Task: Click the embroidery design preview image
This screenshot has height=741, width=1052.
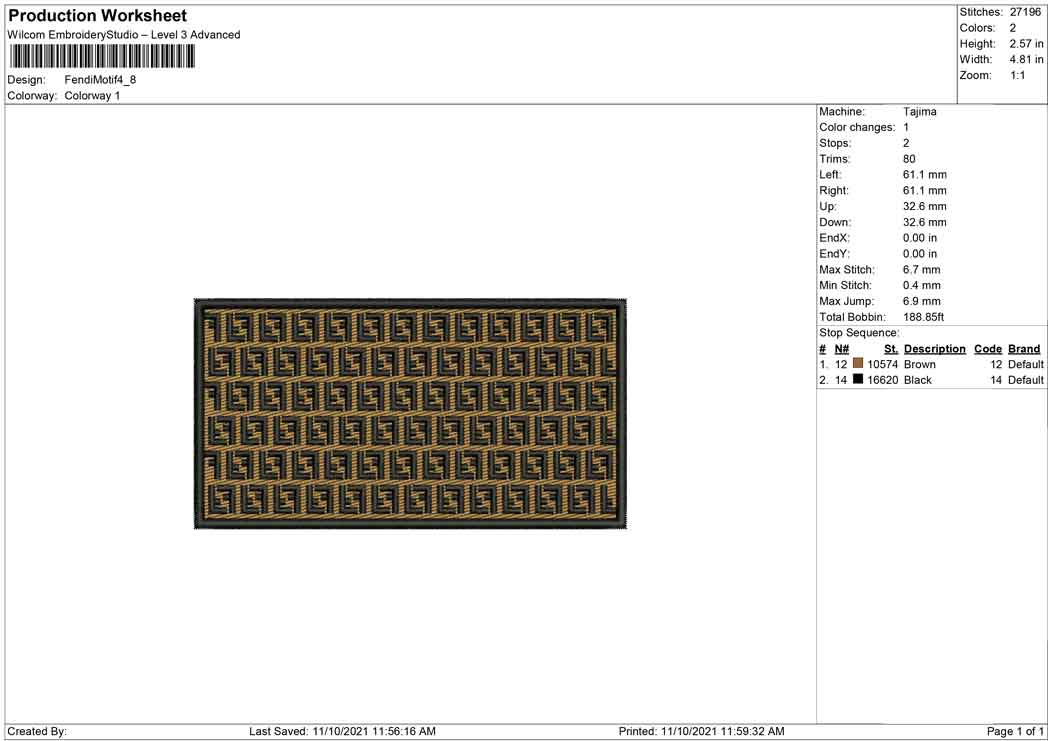Action: pos(410,413)
